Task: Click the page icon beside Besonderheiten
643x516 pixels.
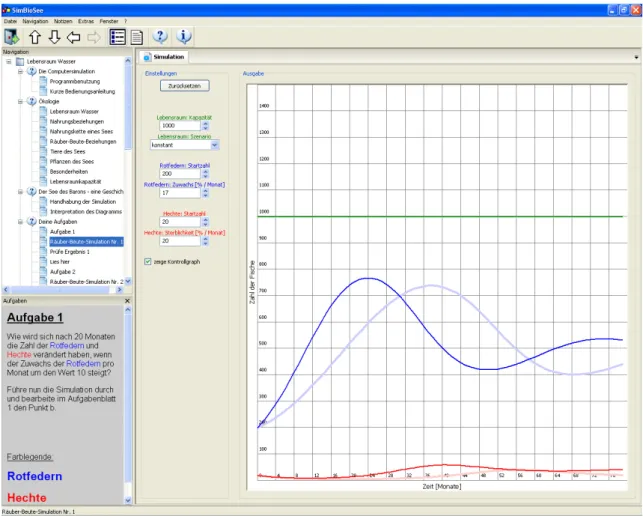Action: 43,171
